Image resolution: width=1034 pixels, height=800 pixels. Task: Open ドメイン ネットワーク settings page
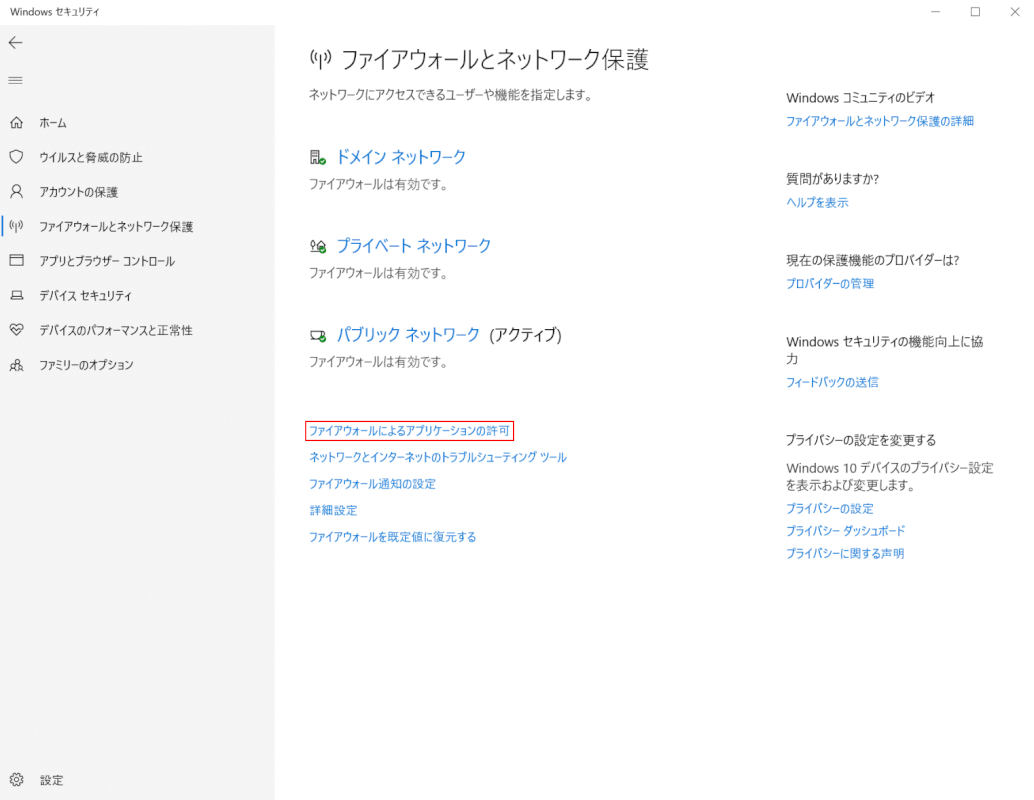tap(401, 156)
